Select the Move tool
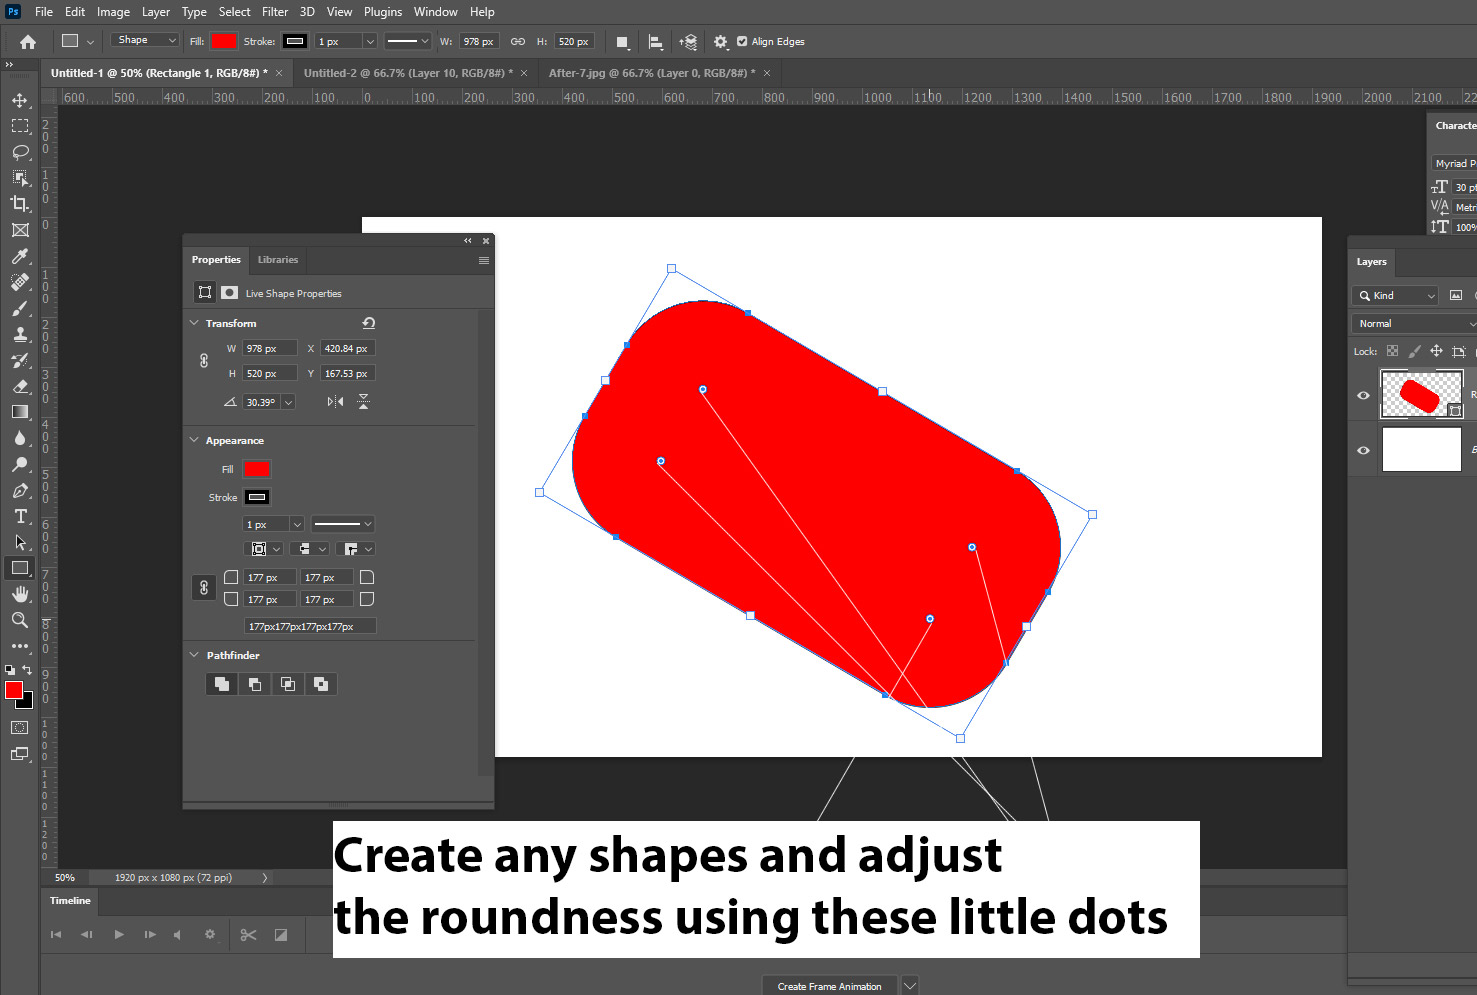Screen dimensions: 1477x995 19,100
